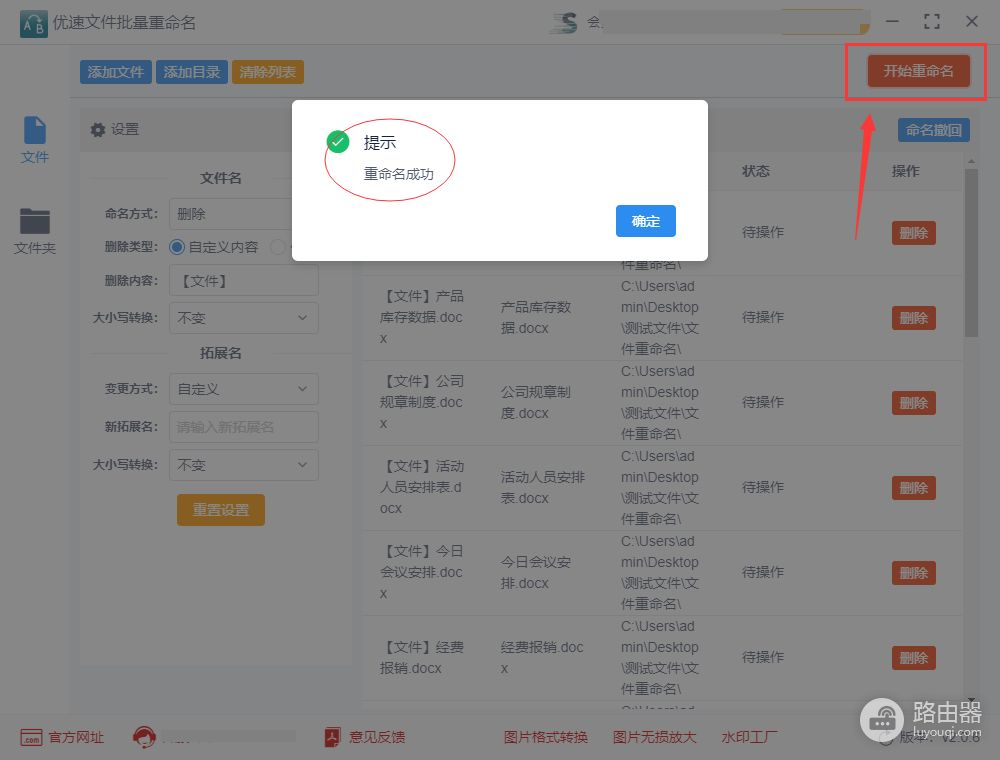This screenshot has height=760, width=1000.
Task: Open the 水印工厂 link
Action: (x=749, y=737)
